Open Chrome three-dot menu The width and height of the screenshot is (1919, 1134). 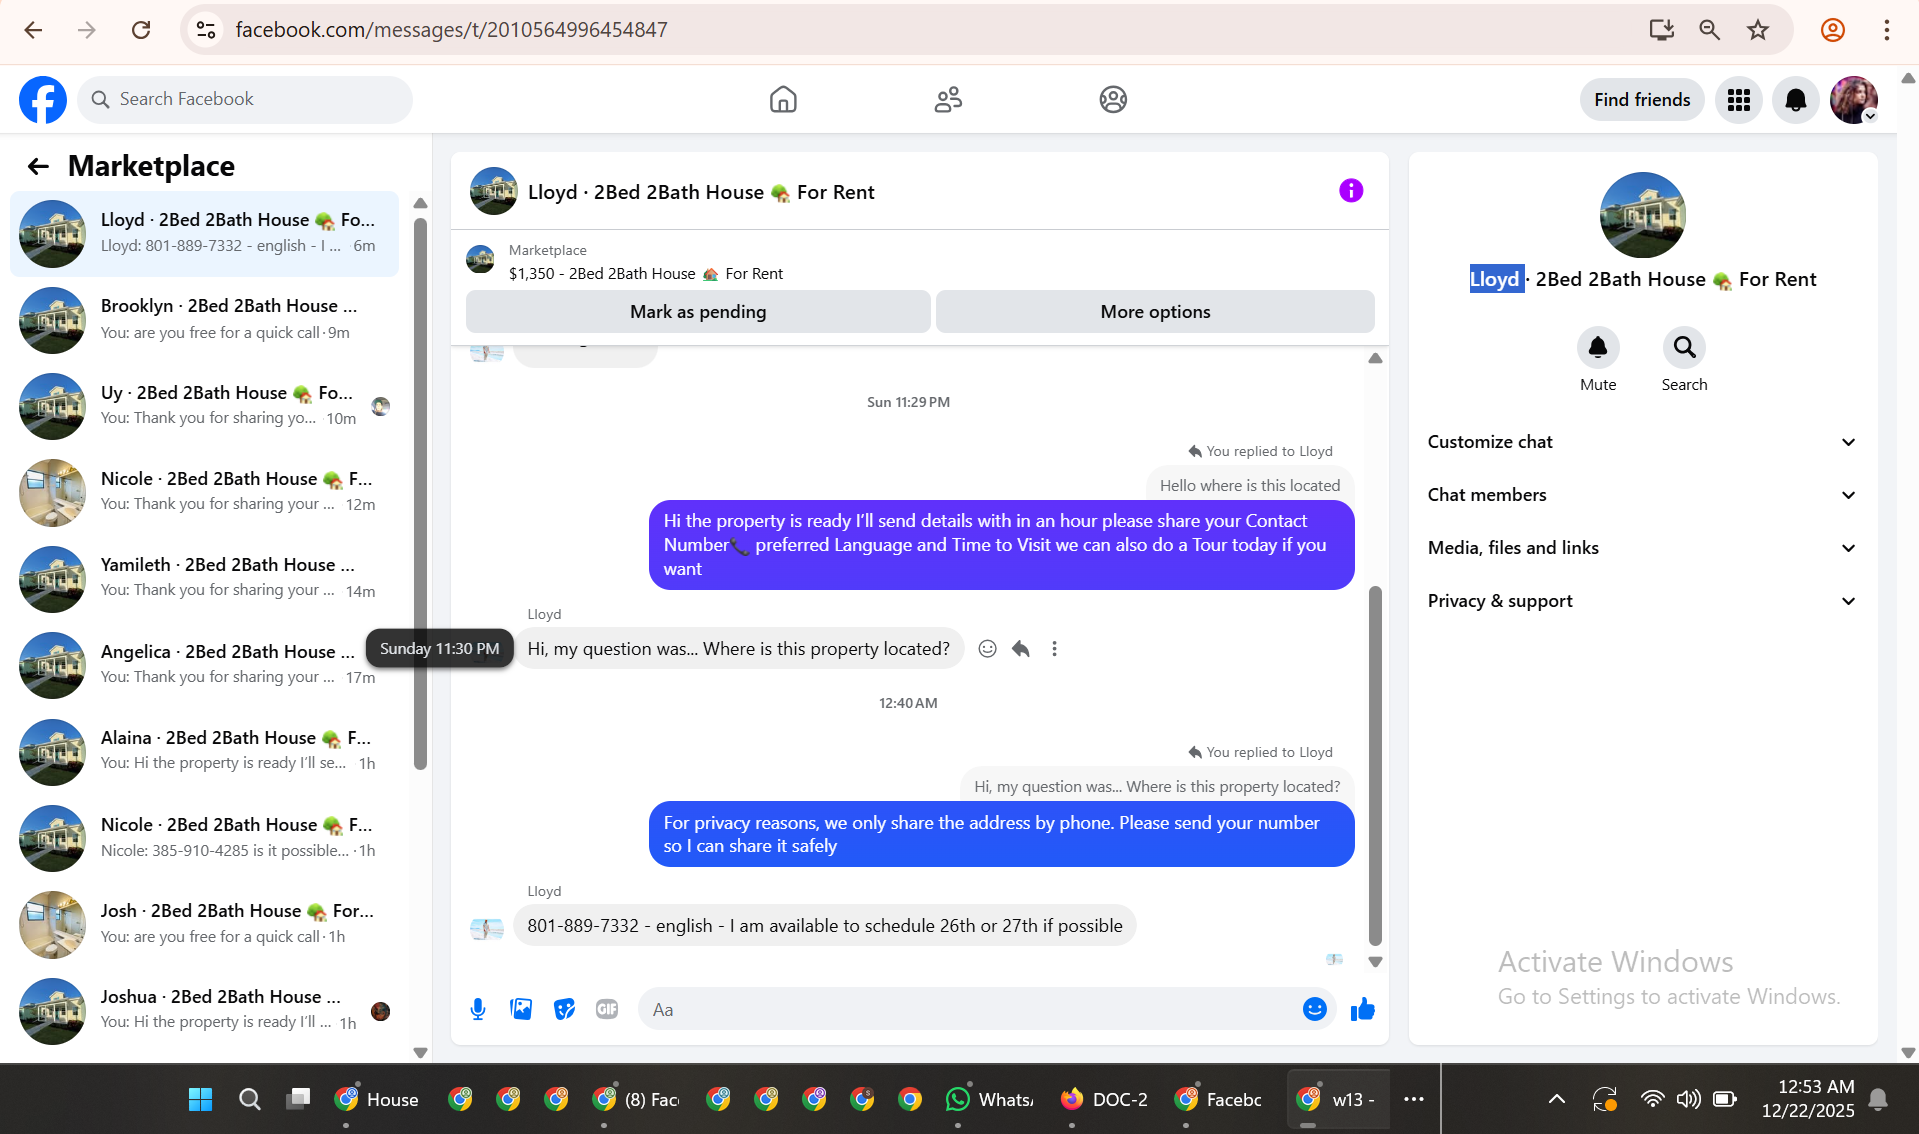[1886, 30]
